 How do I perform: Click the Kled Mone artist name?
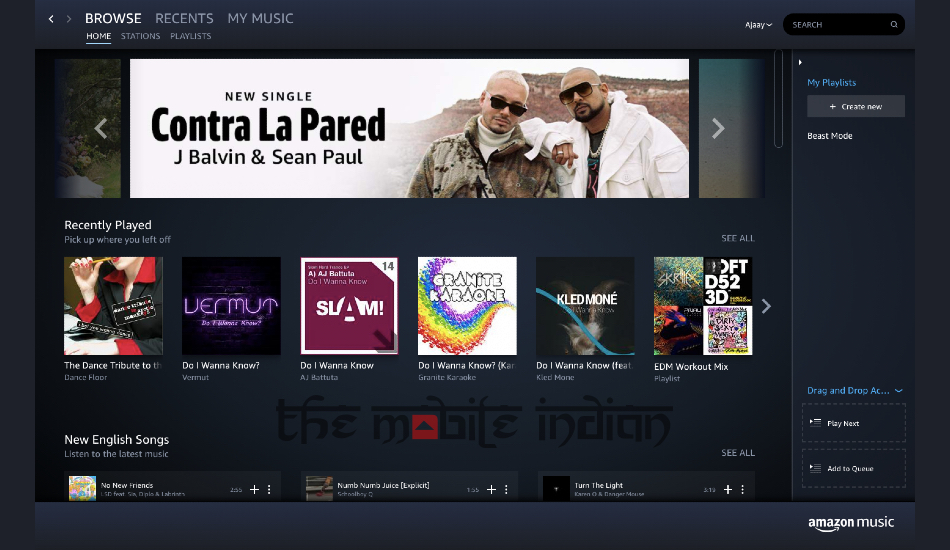click(x=555, y=377)
